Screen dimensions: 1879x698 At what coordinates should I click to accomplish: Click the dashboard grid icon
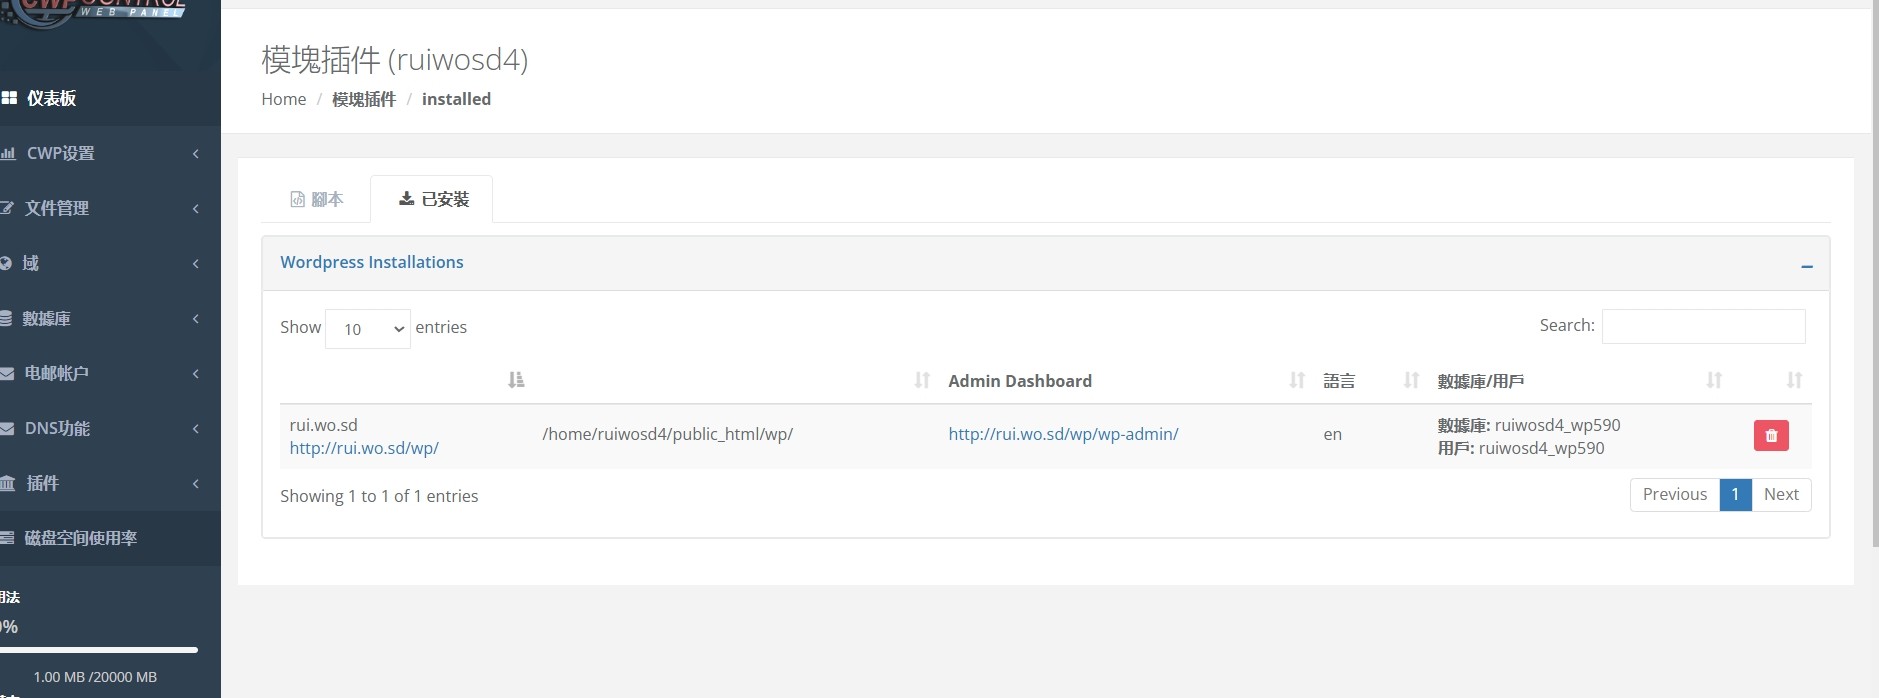[x=9, y=98]
